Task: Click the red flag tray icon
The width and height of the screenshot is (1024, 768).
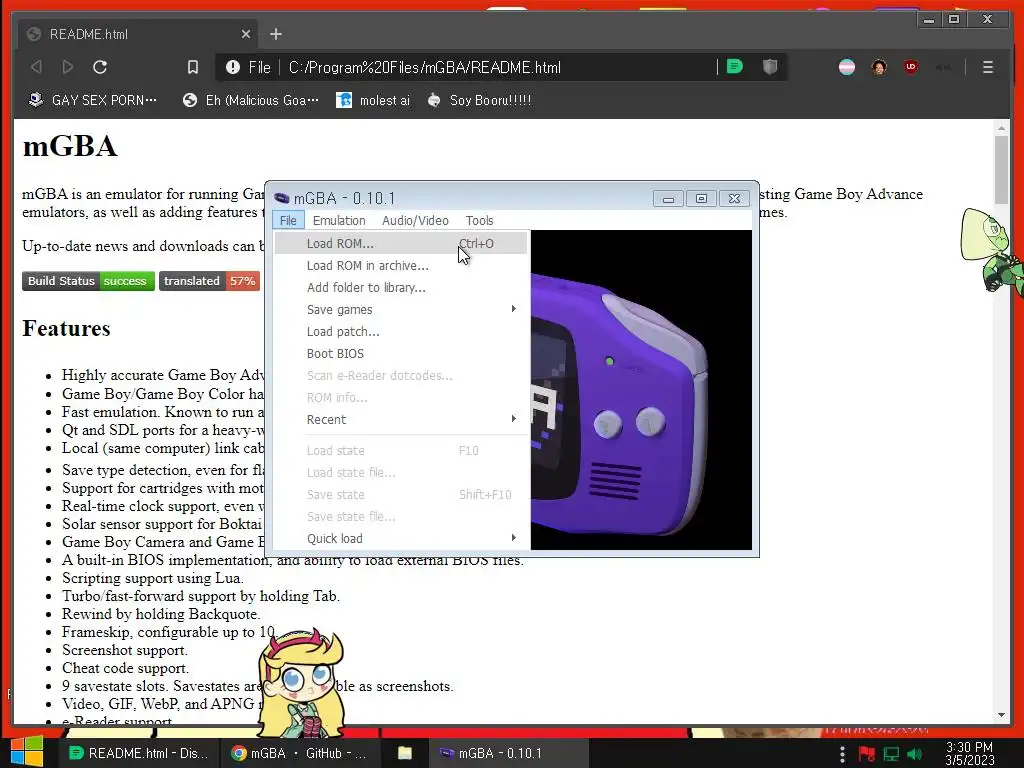Action: [x=867, y=754]
